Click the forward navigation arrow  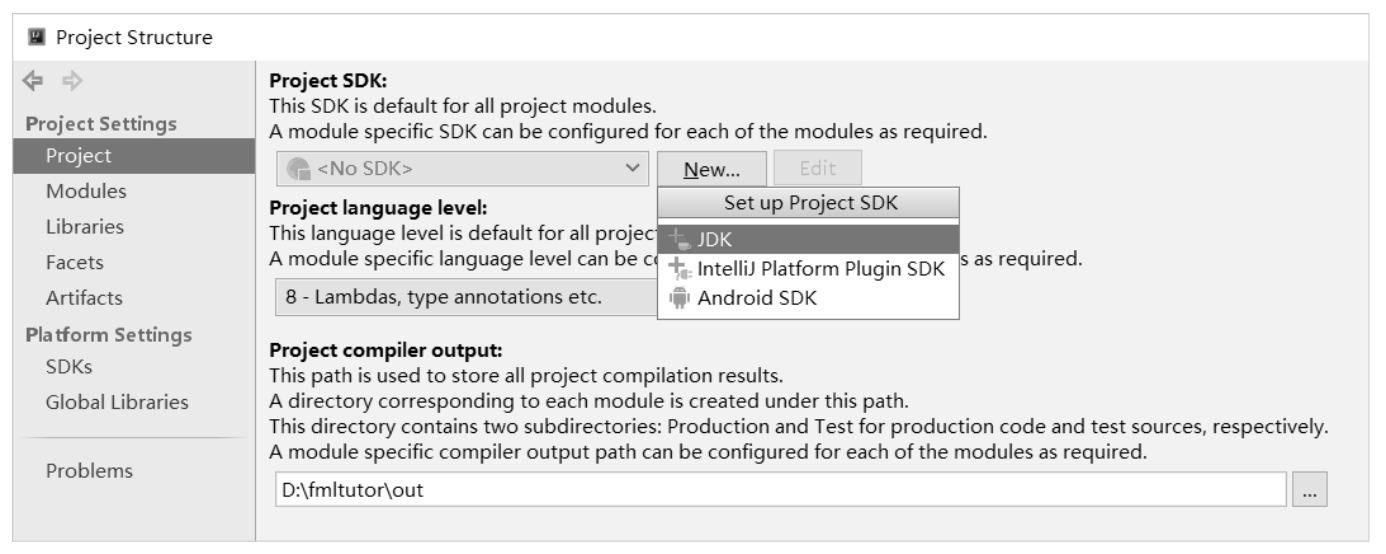(68, 82)
